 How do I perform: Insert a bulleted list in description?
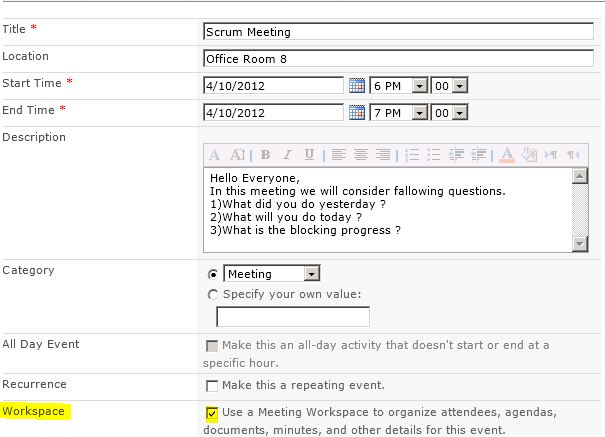(433, 155)
